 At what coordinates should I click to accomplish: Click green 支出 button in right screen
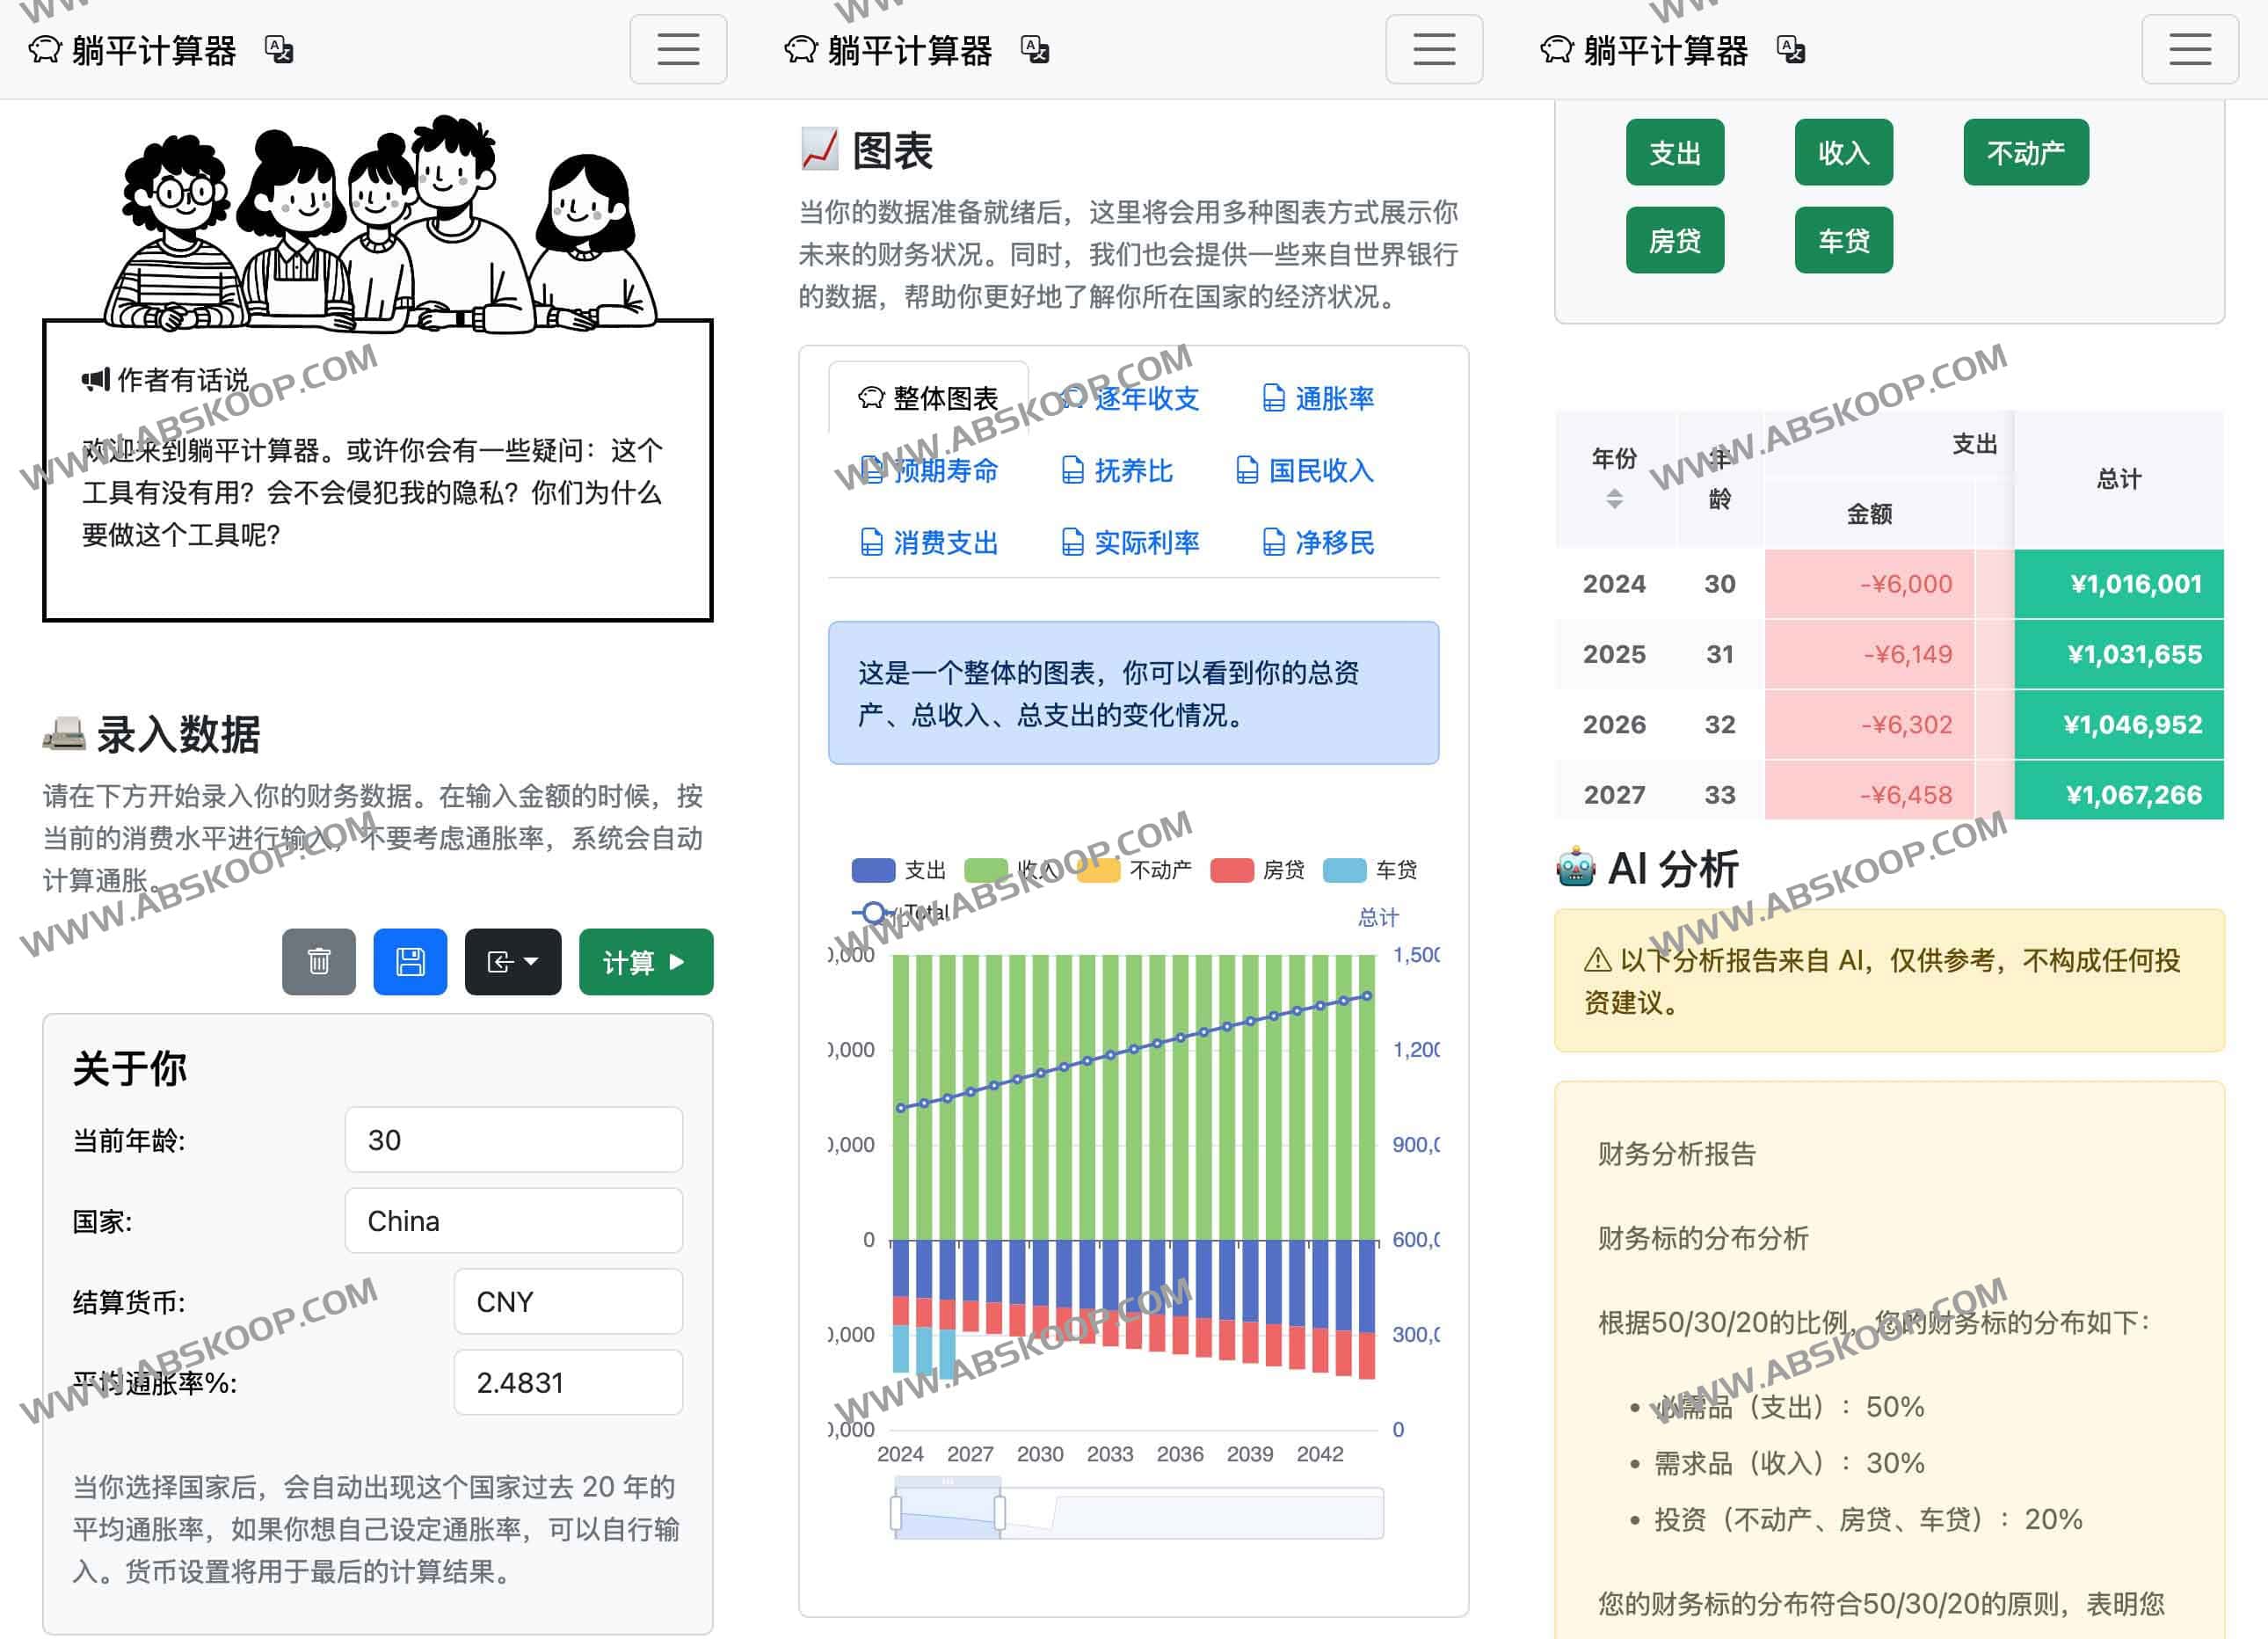1675,152
